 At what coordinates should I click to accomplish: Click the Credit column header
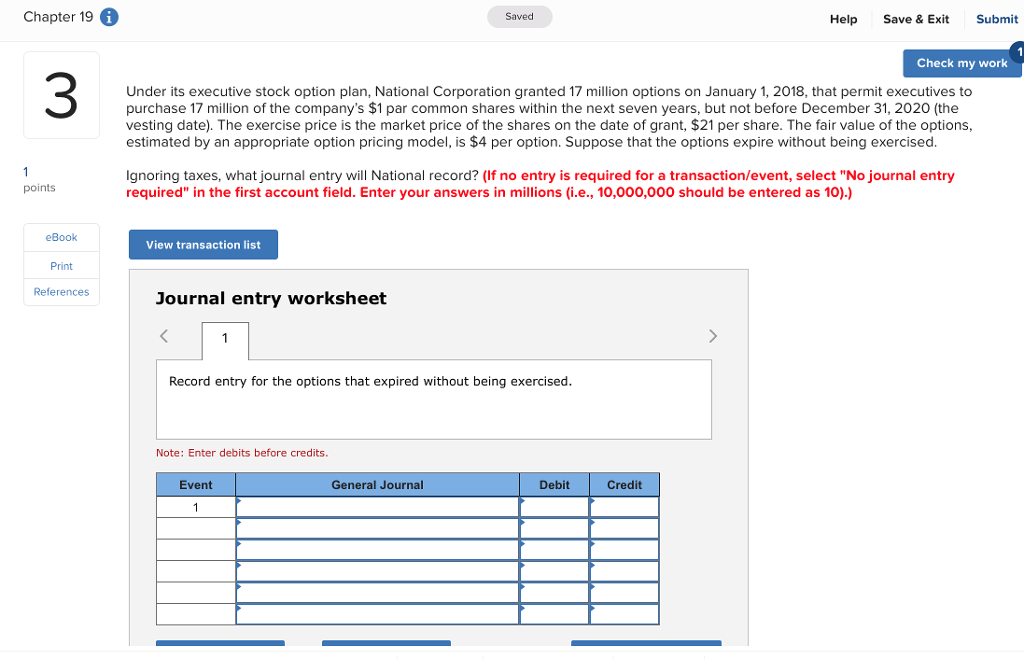tap(624, 485)
